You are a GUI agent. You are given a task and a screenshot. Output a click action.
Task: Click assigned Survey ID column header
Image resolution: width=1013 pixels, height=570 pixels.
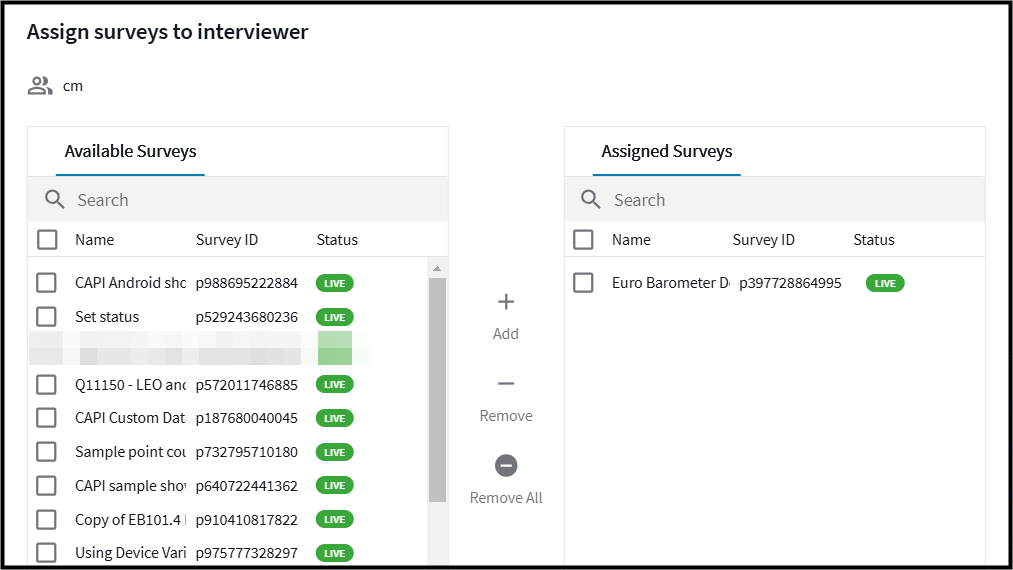coord(764,240)
